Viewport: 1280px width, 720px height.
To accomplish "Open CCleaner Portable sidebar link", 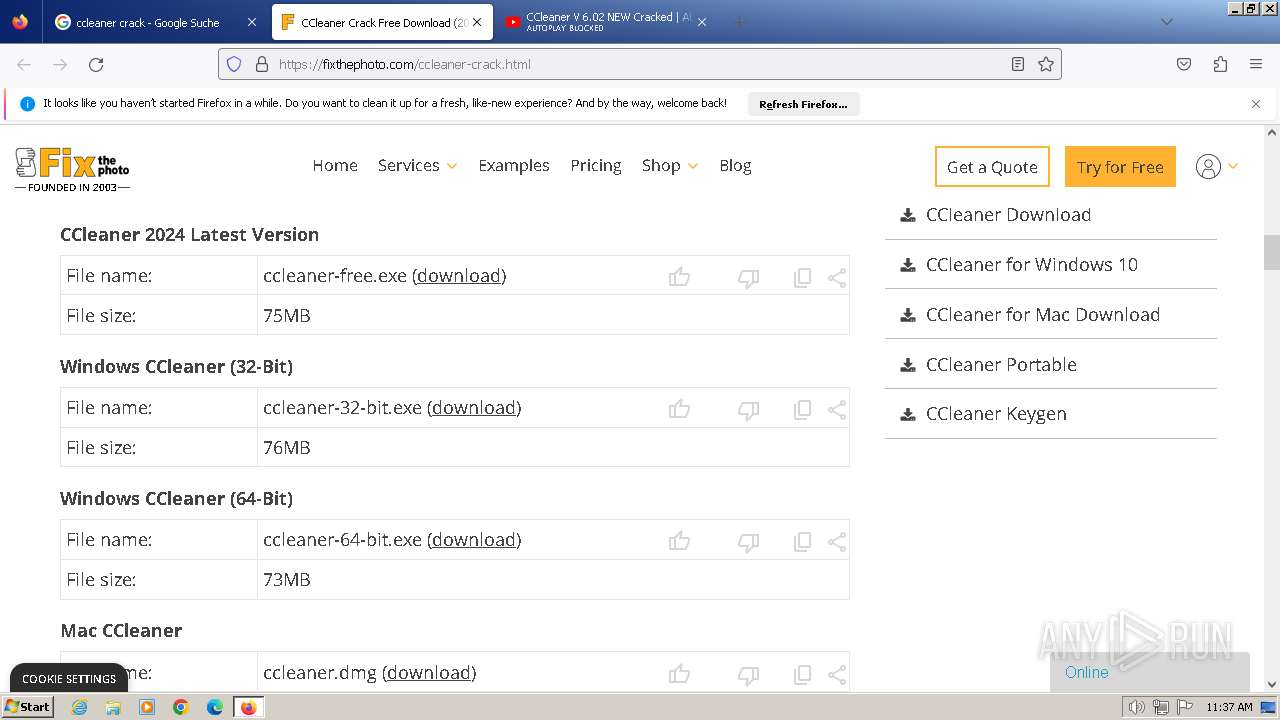I will [x=1001, y=365].
